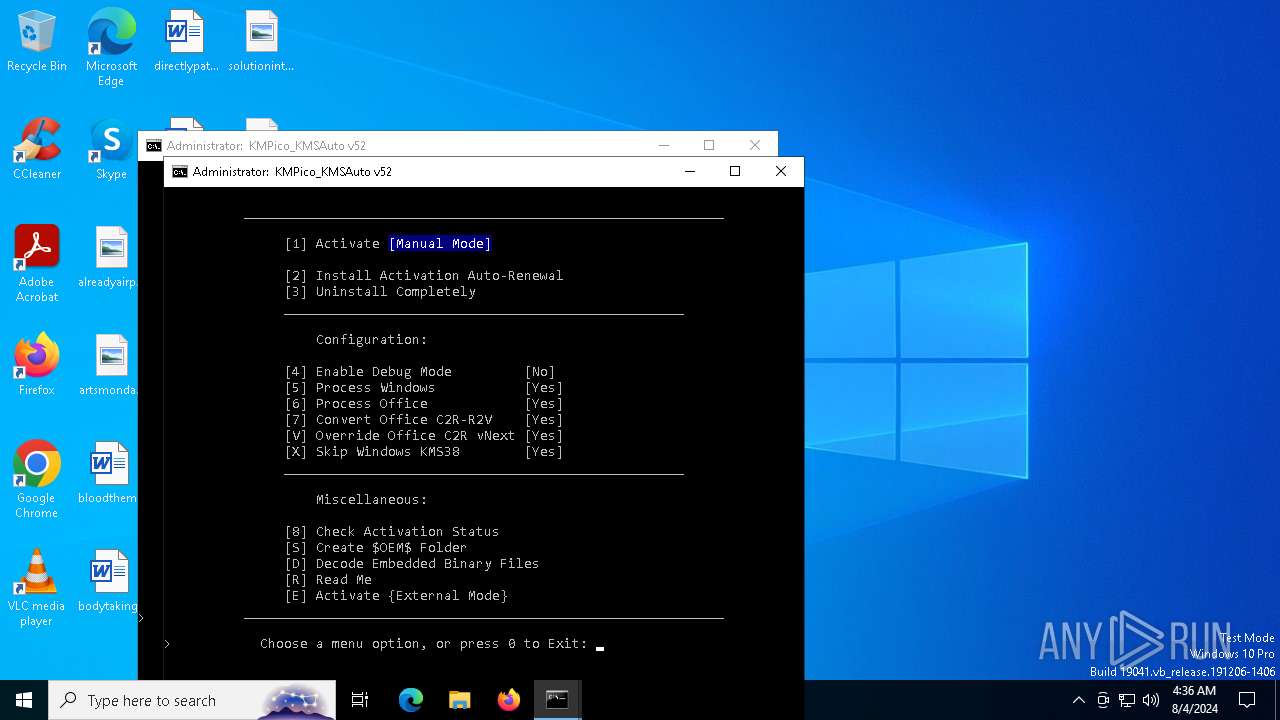Minimize the front KMSAuto console window
Viewport: 1280px width, 720px height.
coord(689,172)
